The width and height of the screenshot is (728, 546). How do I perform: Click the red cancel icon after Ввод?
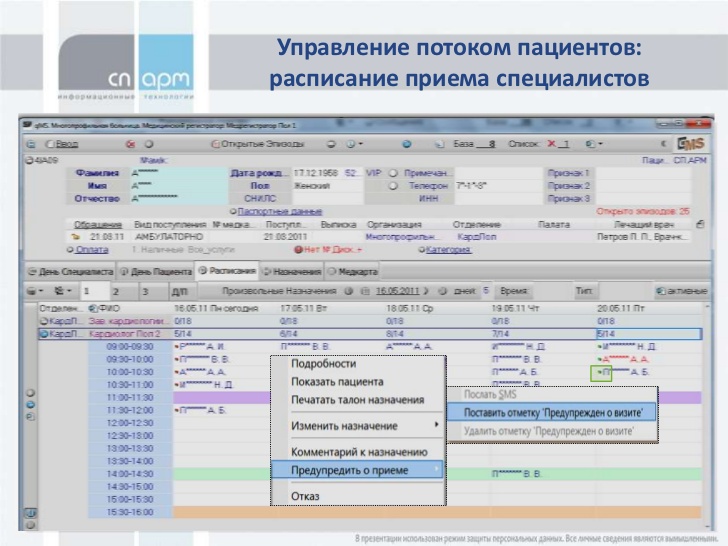(130, 144)
